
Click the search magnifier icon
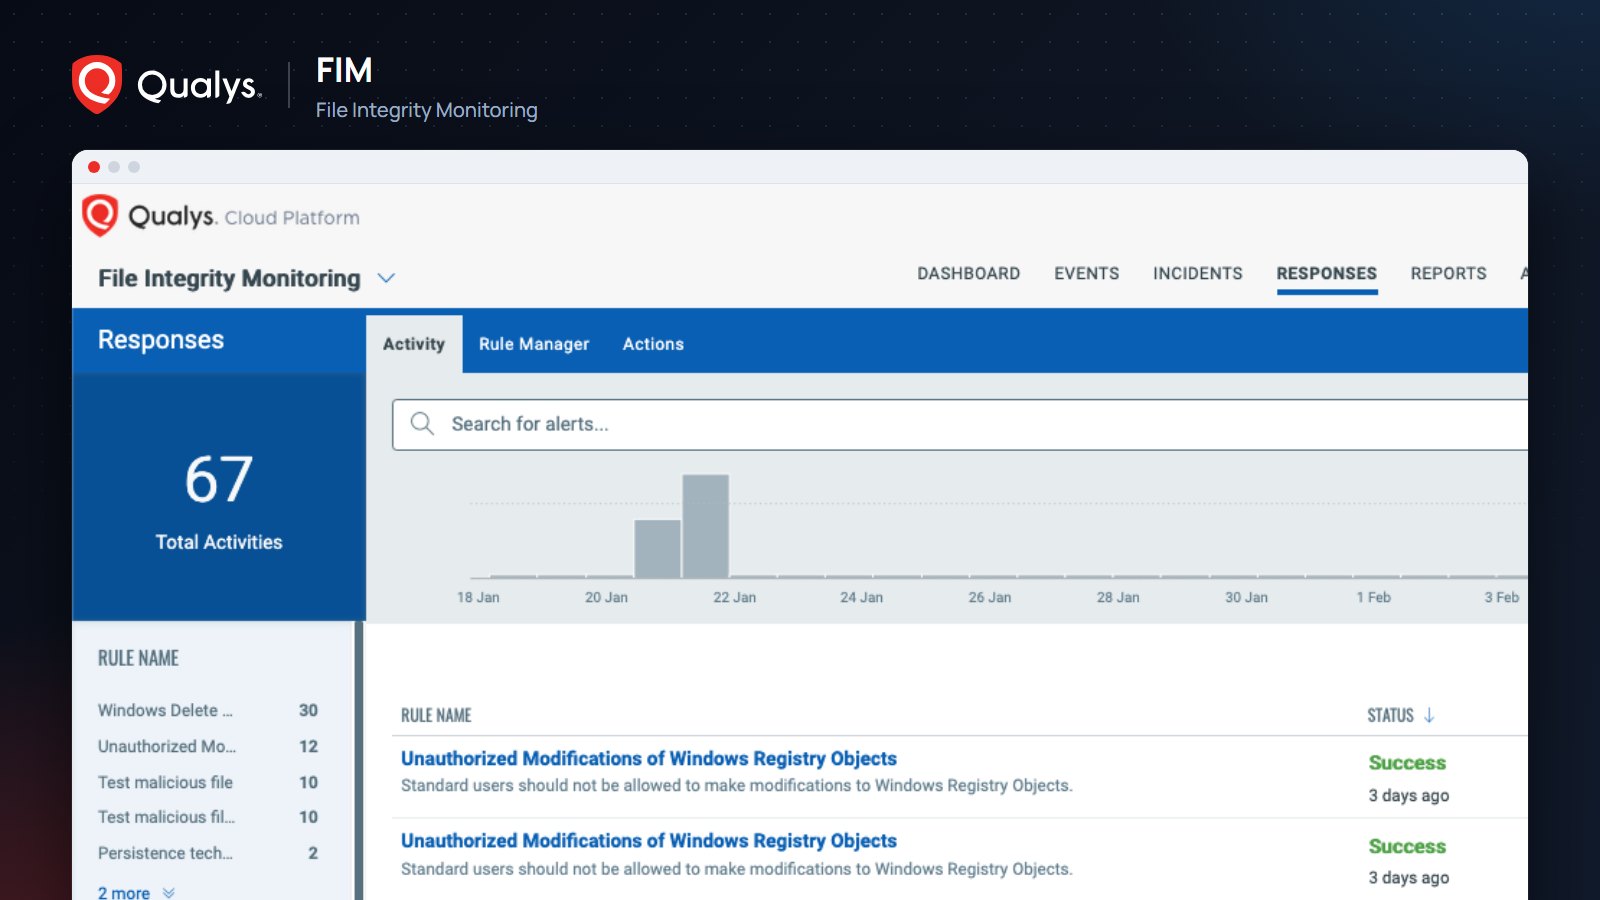coord(422,424)
